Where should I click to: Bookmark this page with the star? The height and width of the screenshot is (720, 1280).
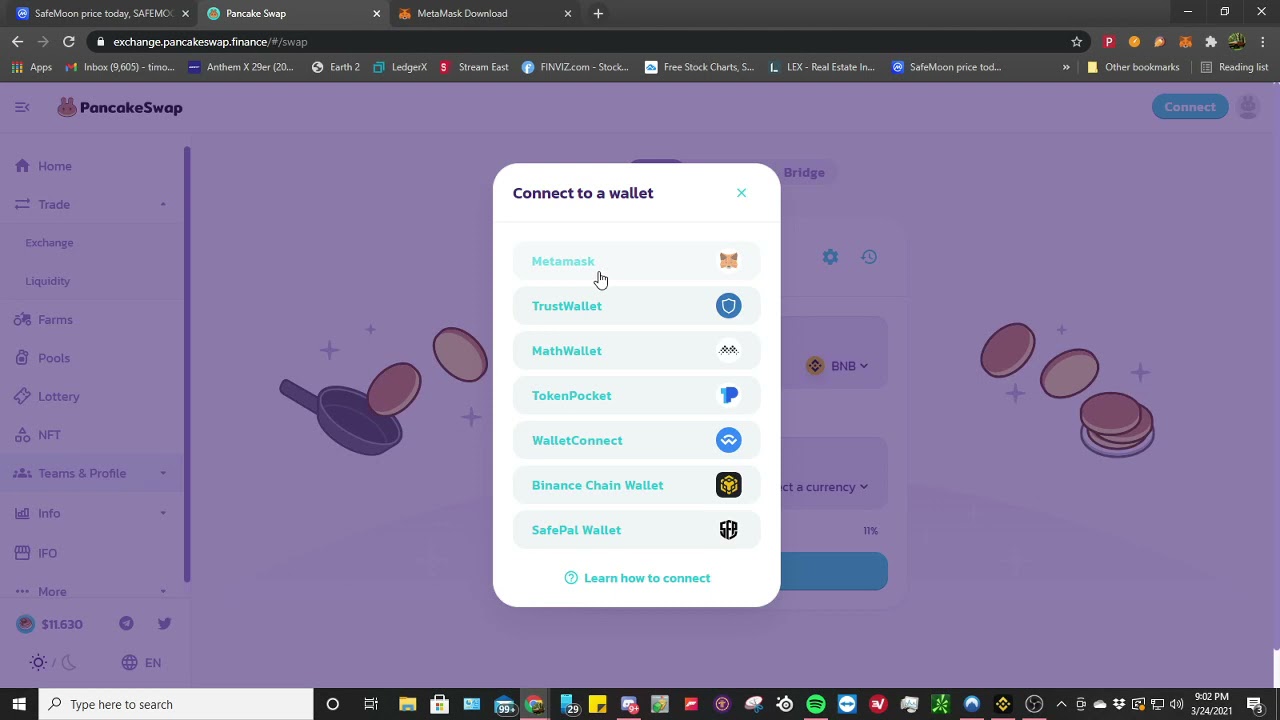pos(1076,42)
